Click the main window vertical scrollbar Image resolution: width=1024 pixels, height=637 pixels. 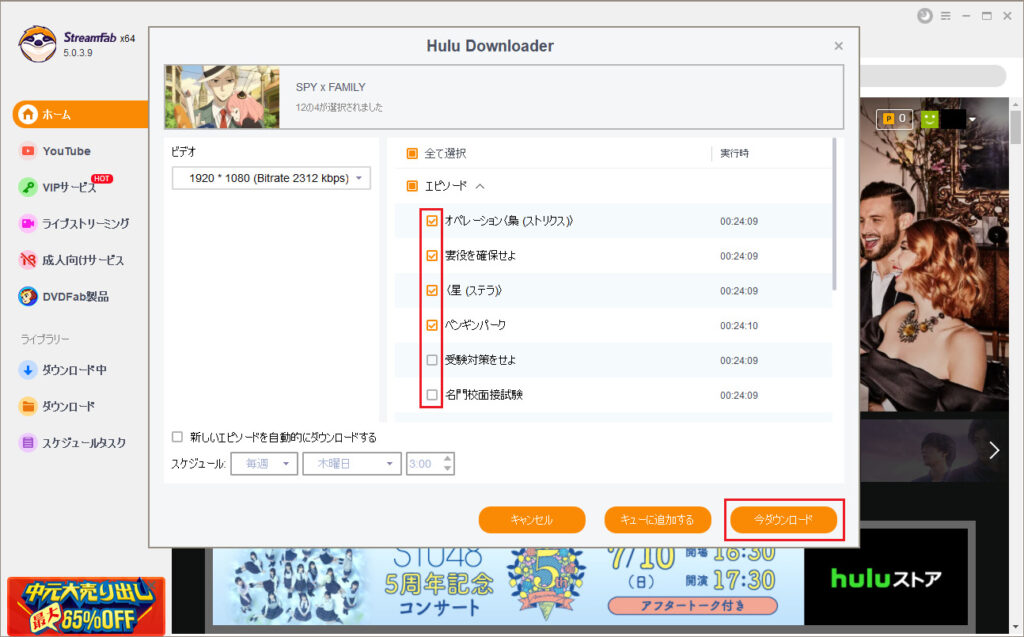[x=1015, y=127]
